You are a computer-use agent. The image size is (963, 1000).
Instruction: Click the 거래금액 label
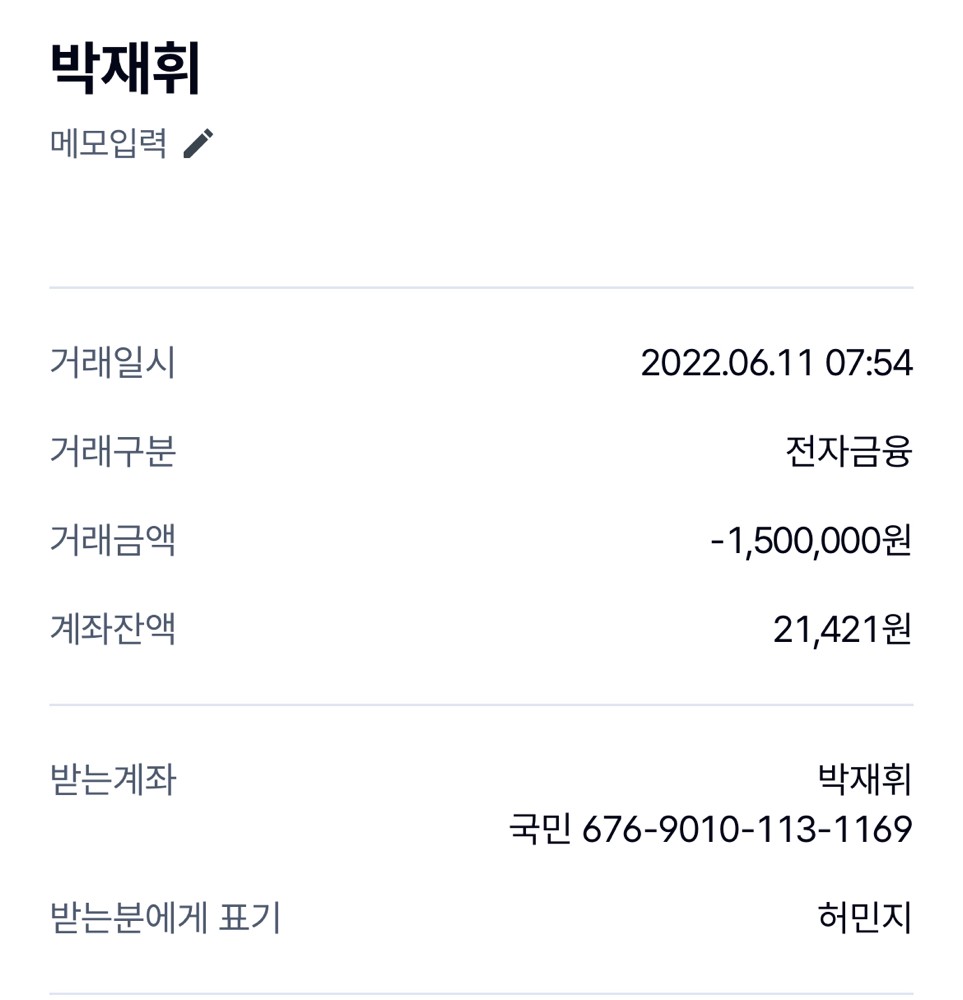[x=113, y=540]
